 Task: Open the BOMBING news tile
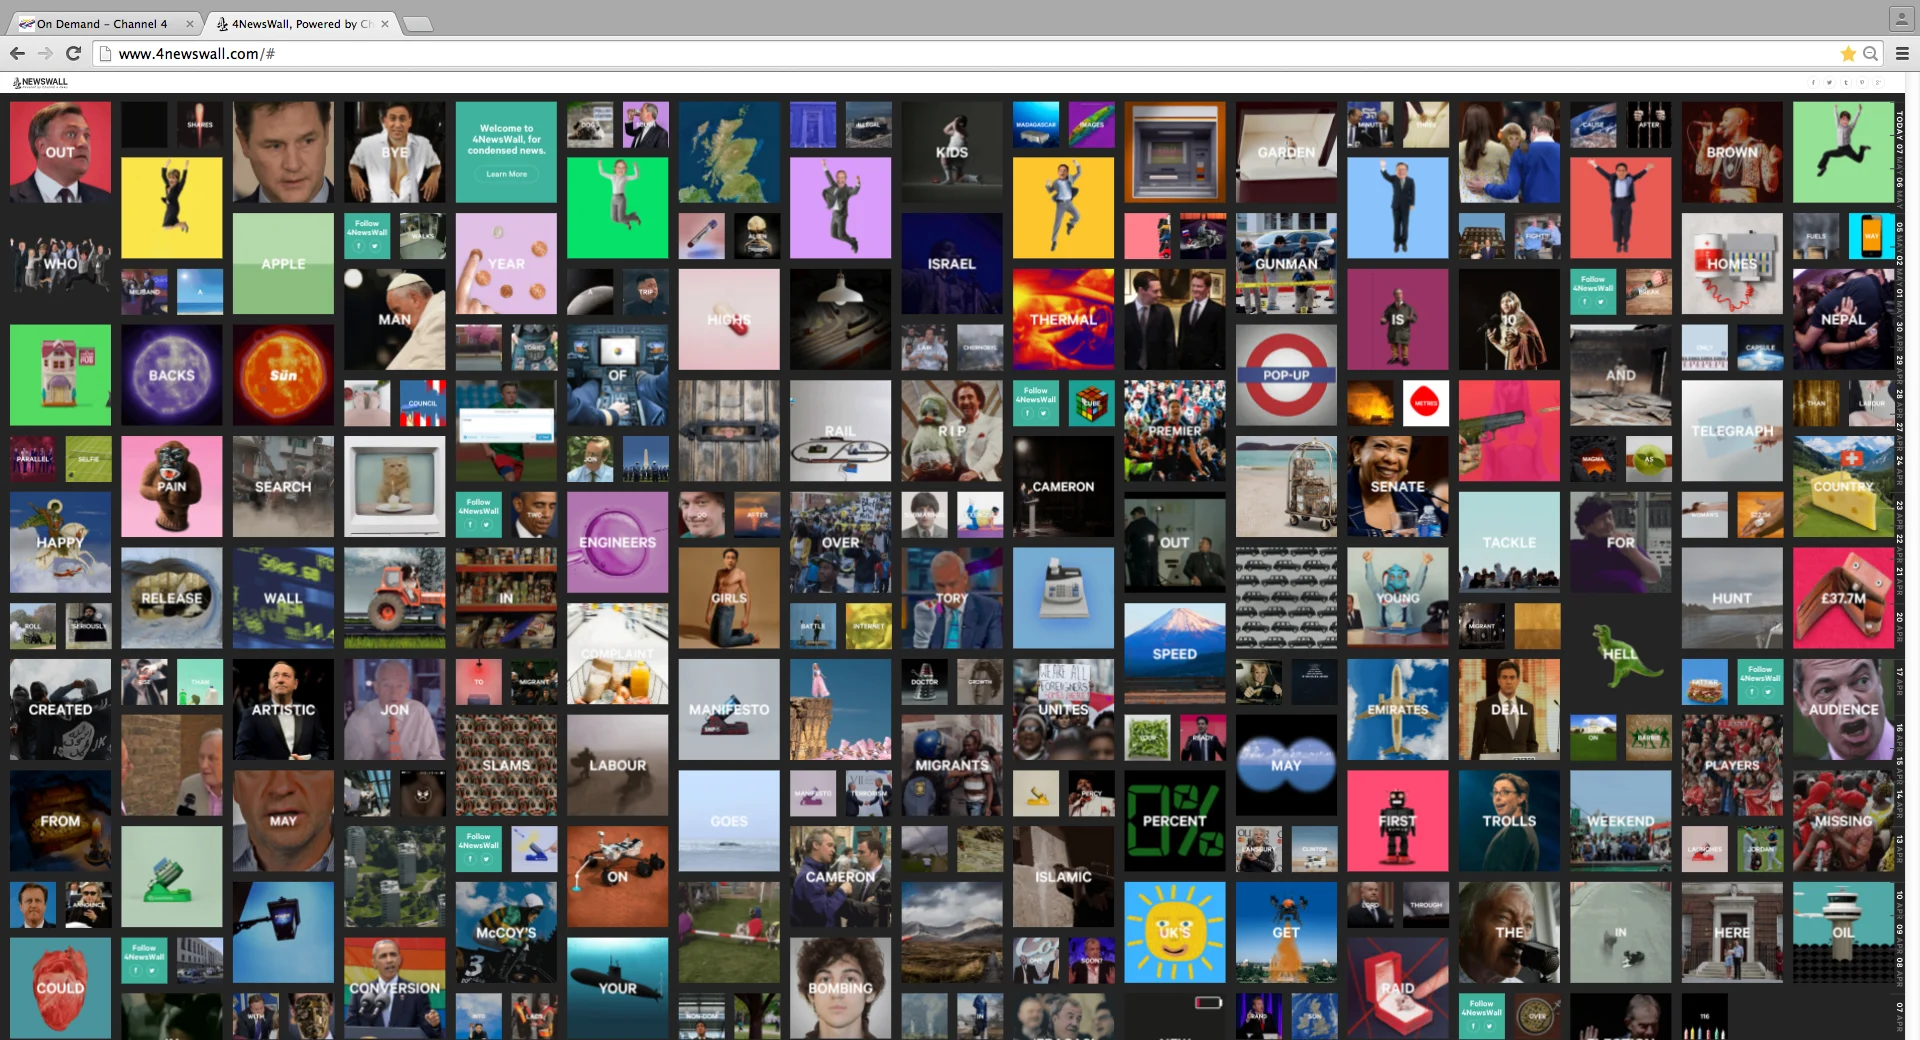(x=840, y=988)
